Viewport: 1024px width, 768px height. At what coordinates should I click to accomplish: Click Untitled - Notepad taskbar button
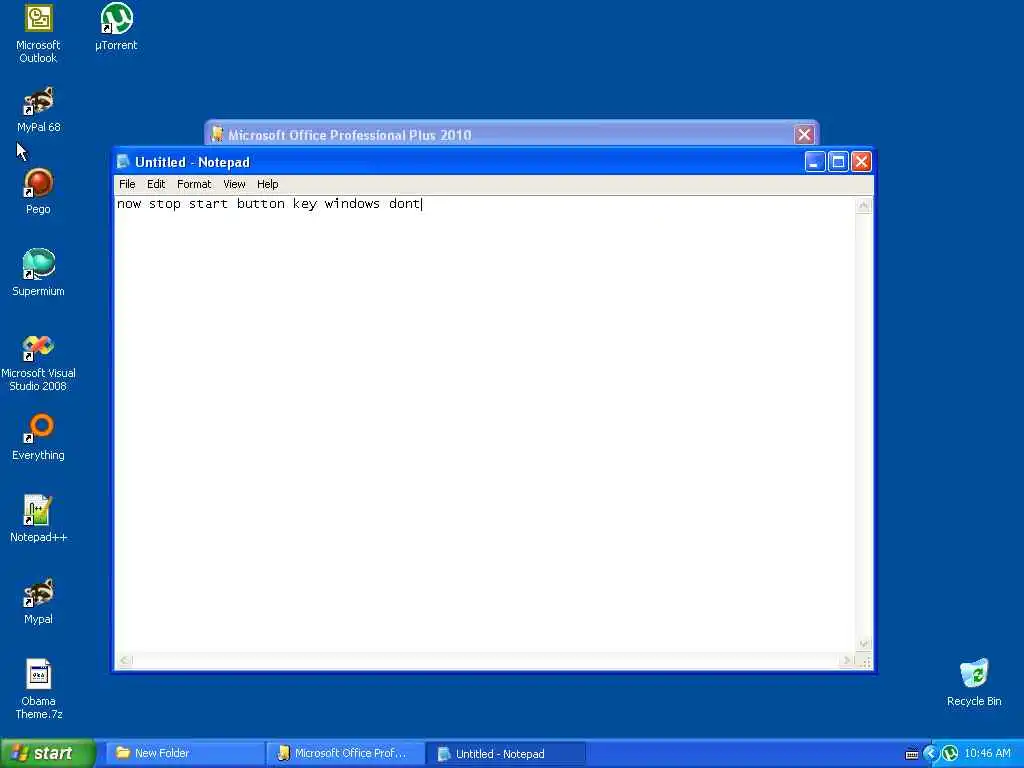[x=506, y=754]
